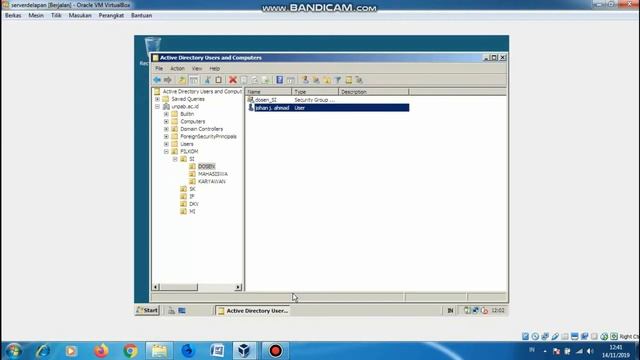
Task: Open Firefox from the host taskbar
Action: (101, 351)
